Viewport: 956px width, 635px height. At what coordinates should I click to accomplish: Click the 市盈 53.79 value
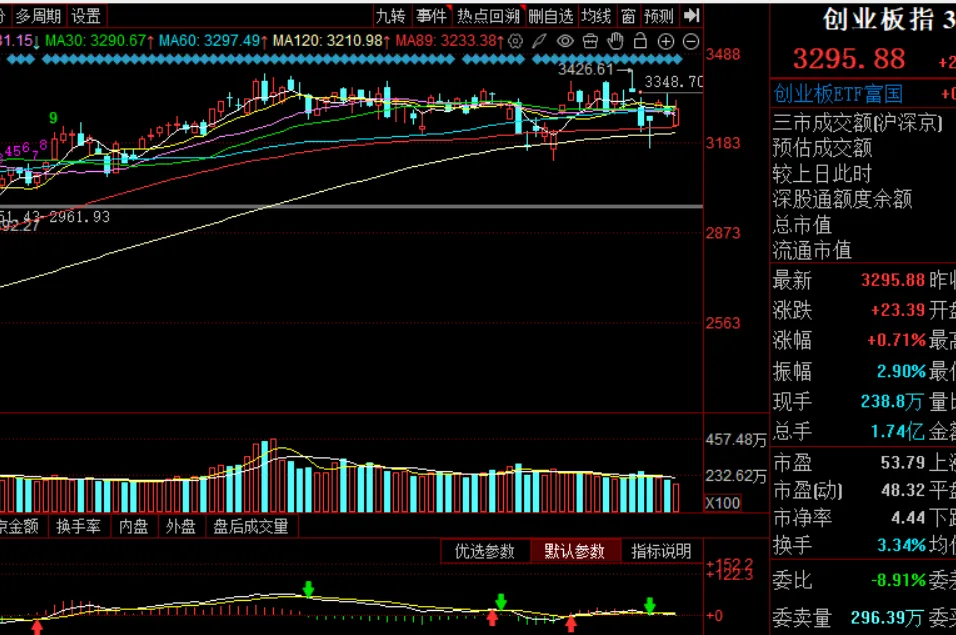903,463
